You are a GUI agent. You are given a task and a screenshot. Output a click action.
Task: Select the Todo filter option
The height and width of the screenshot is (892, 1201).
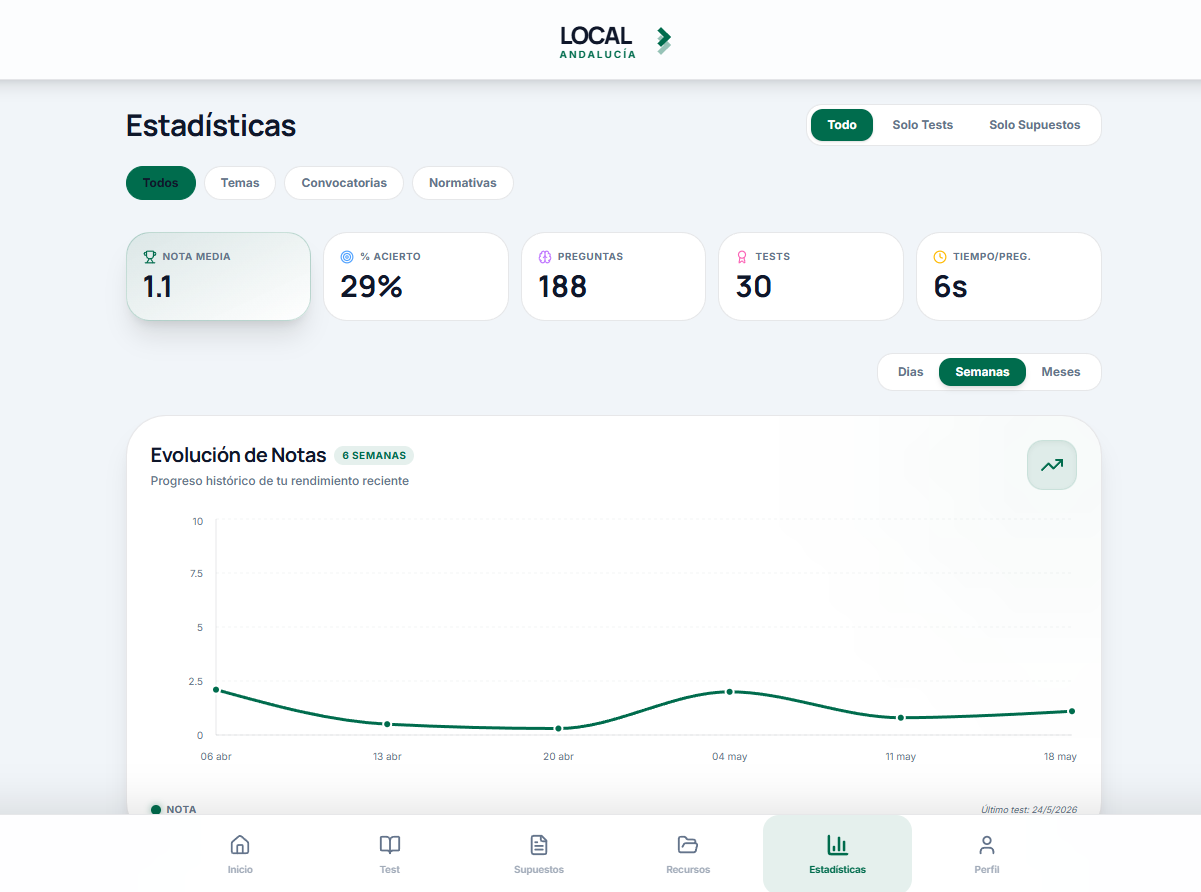842,125
